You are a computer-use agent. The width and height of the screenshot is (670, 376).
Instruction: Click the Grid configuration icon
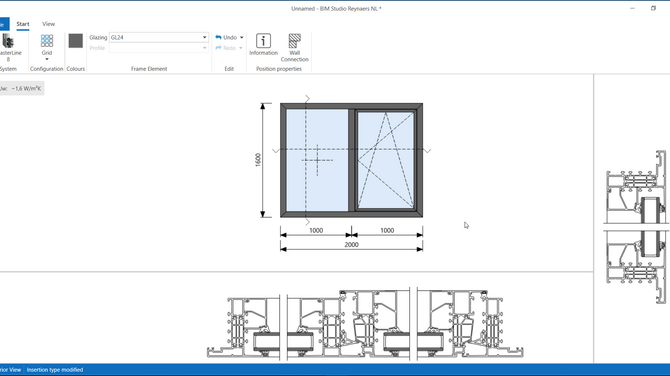(47, 41)
